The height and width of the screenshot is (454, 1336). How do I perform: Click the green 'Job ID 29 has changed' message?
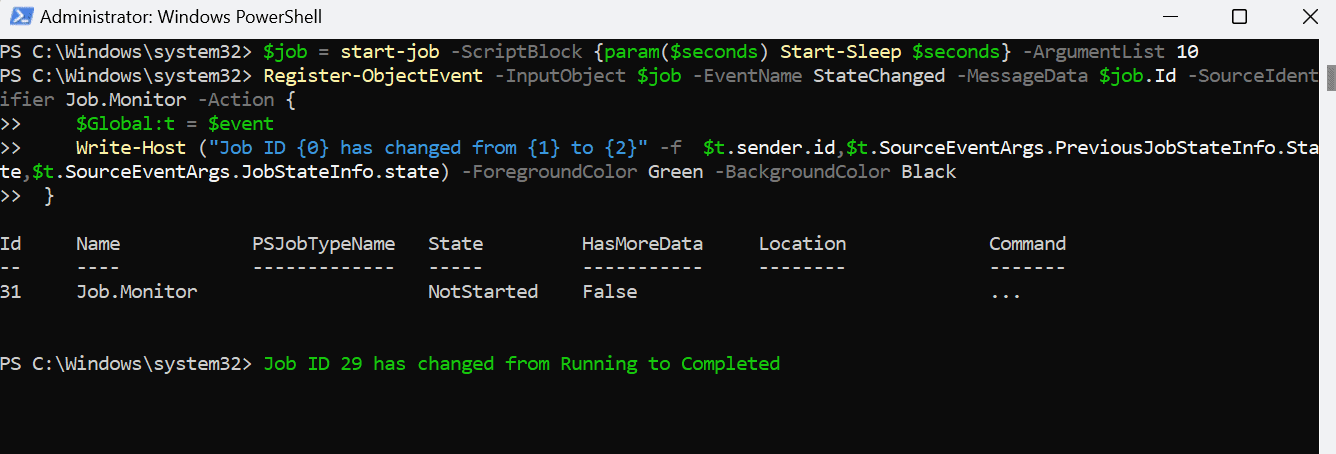[x=521, y=364]
